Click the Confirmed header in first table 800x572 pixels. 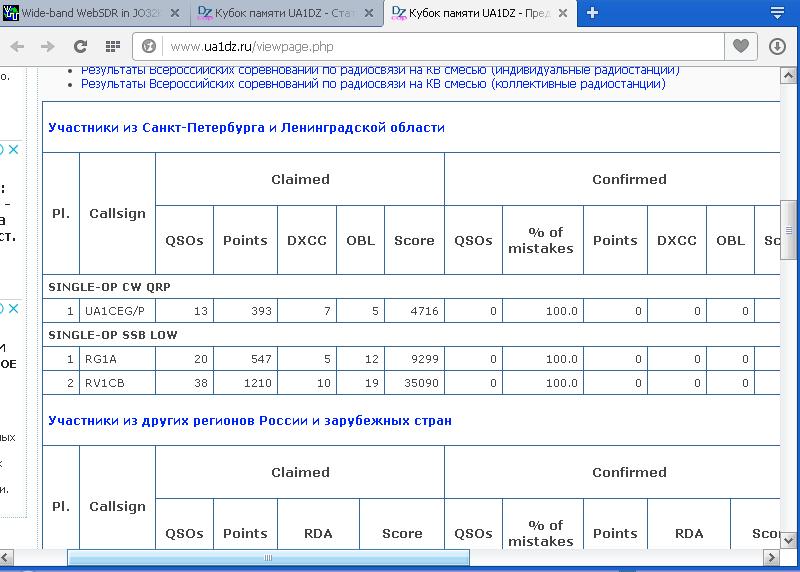click(x=629, y=179)
